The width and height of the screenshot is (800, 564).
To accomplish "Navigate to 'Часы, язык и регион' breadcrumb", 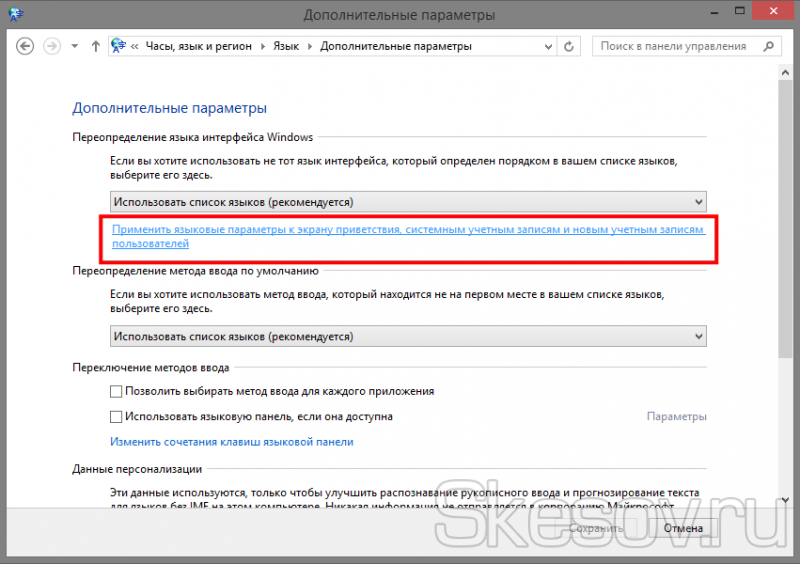I will pos(198,46).
